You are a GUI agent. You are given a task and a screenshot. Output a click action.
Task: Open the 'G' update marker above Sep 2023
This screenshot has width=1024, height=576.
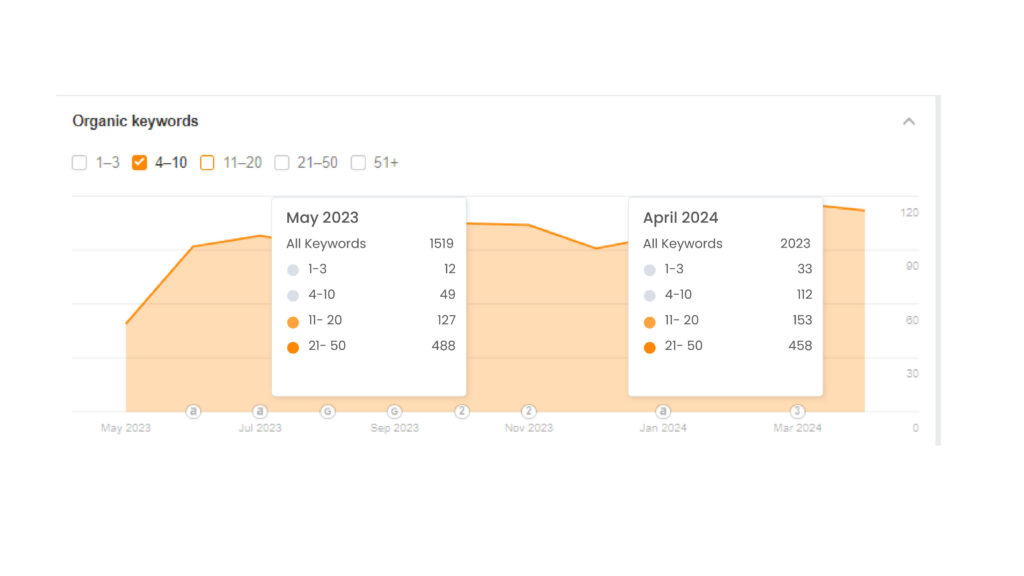pyautogui.click(x=394, y=411)
